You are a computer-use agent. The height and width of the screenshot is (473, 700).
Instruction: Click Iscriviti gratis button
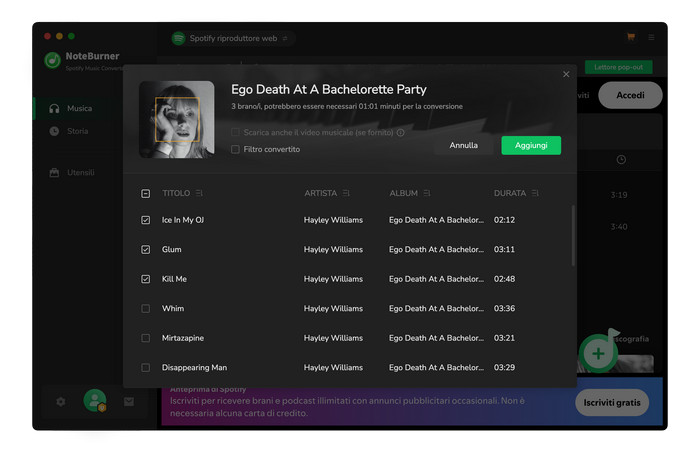point(612,402)
